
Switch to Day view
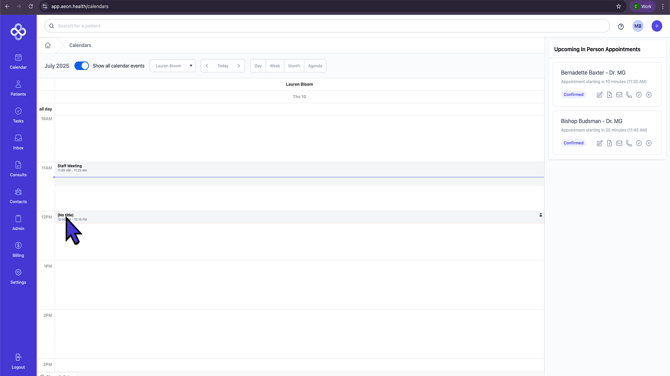258,66
